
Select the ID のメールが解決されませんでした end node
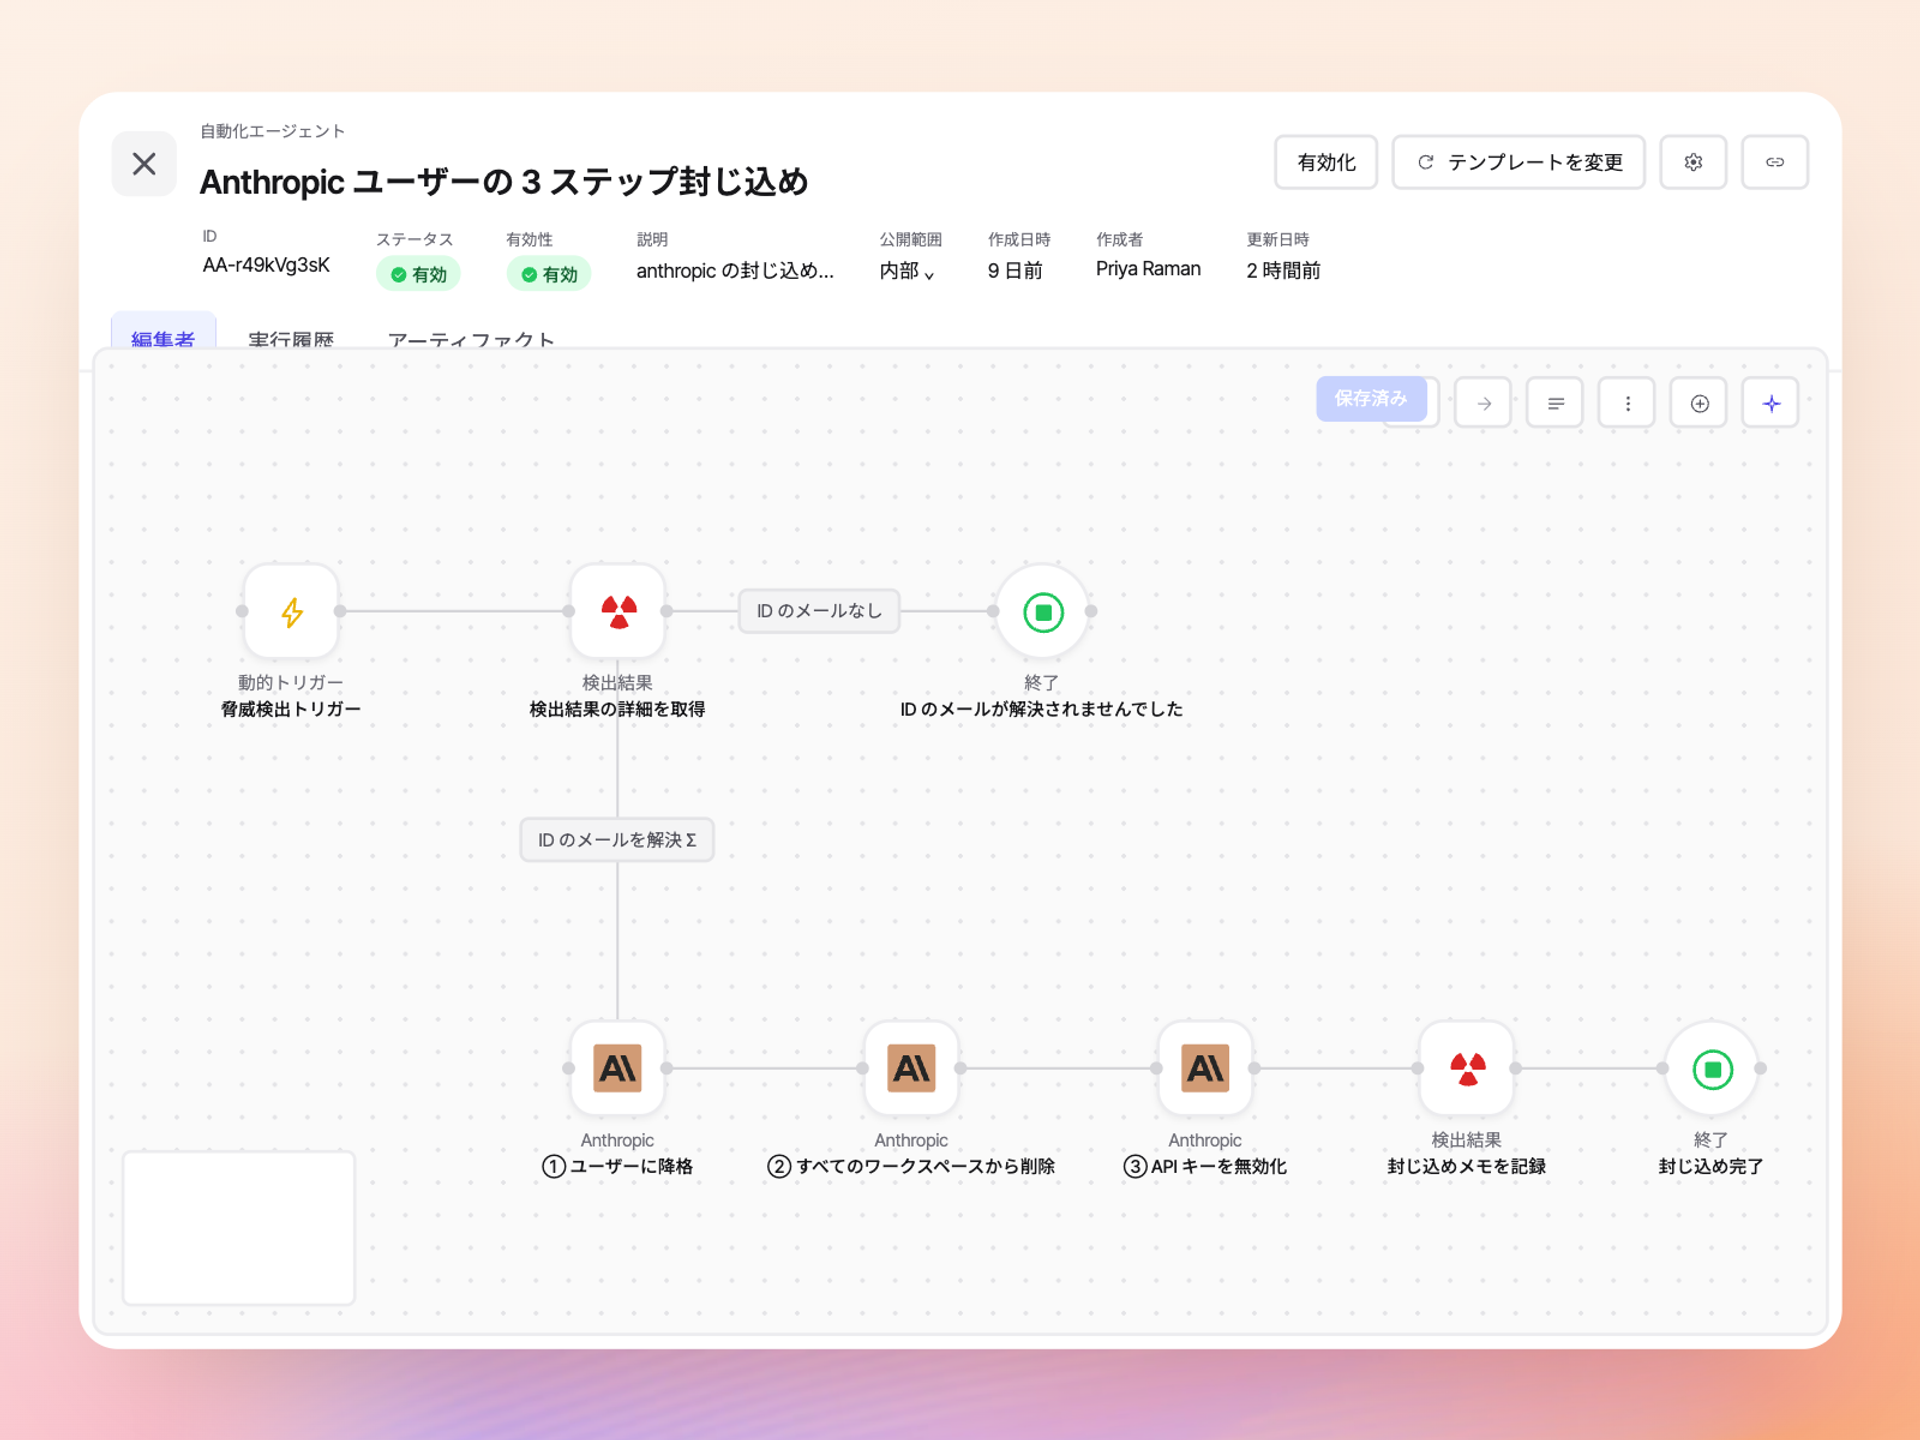1042,611
